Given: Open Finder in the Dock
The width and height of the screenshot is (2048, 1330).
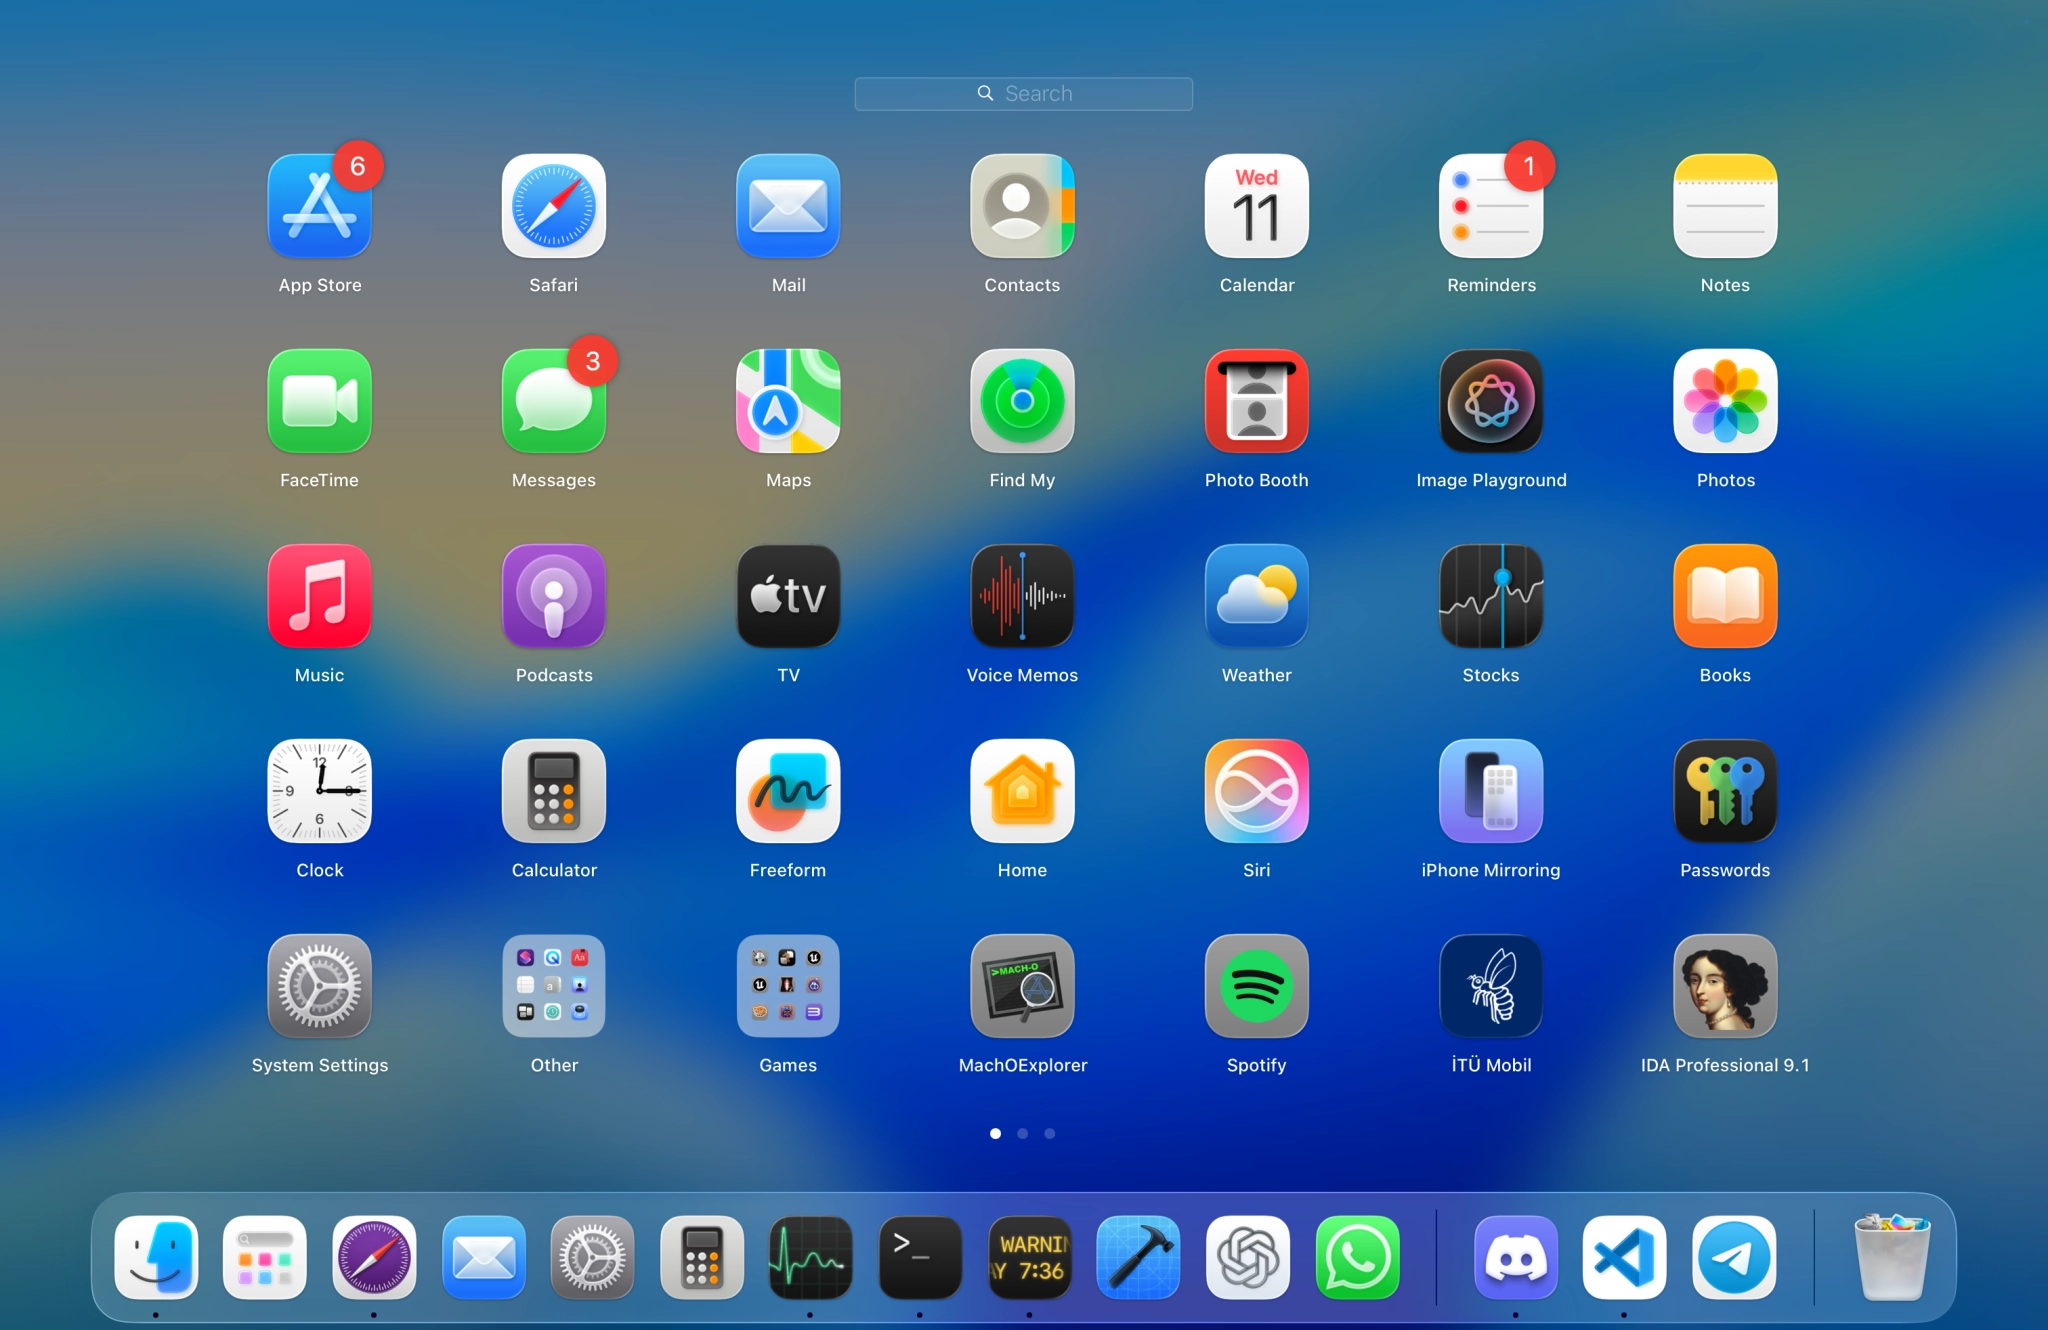Looking at the screenshot, I should pos(156,1257).
